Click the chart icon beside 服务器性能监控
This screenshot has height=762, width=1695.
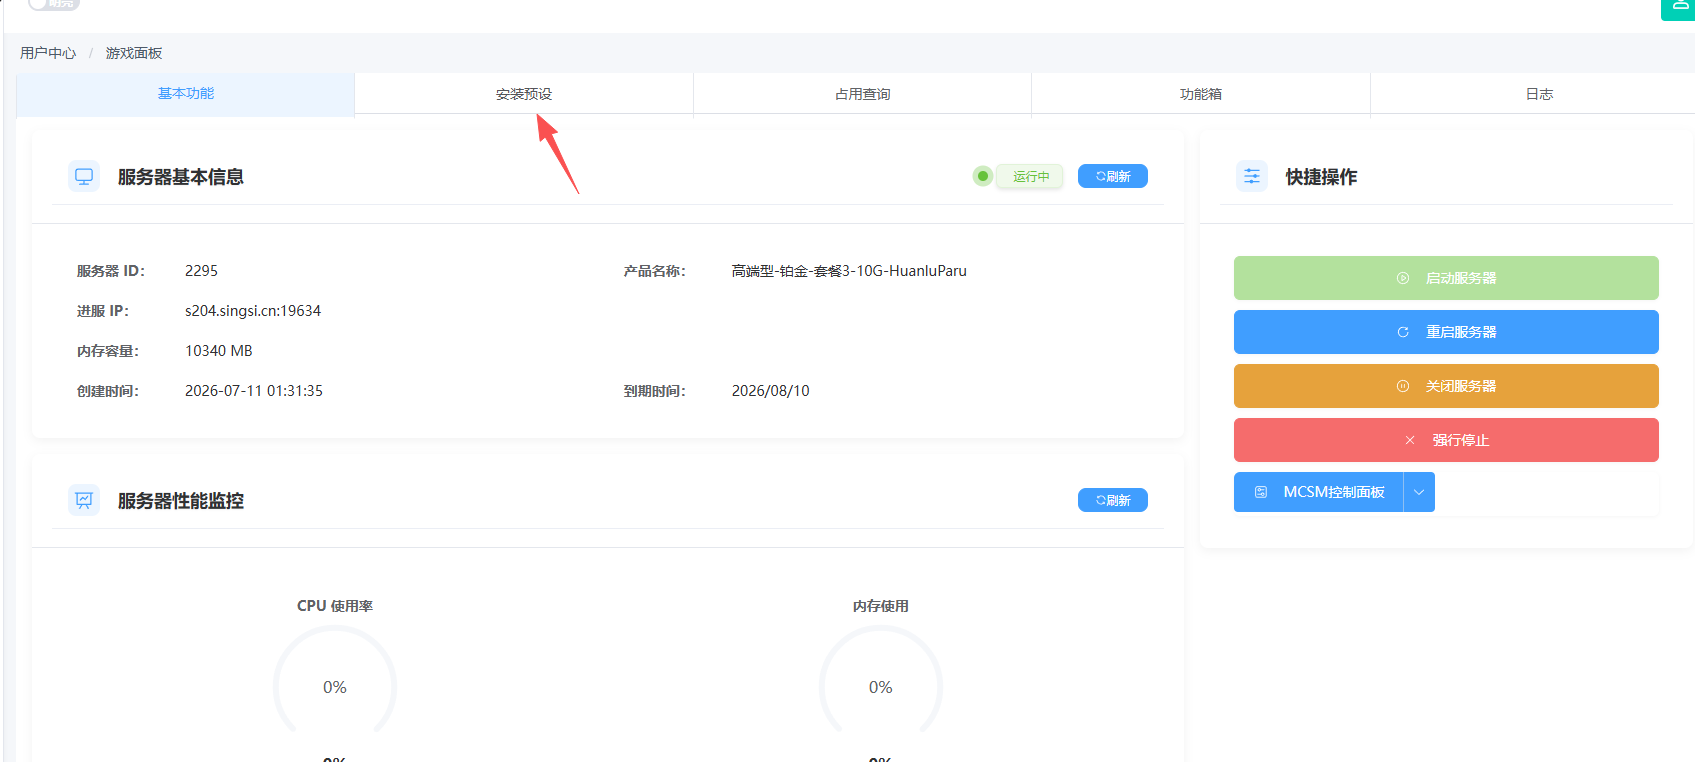(x=84, y=500)
